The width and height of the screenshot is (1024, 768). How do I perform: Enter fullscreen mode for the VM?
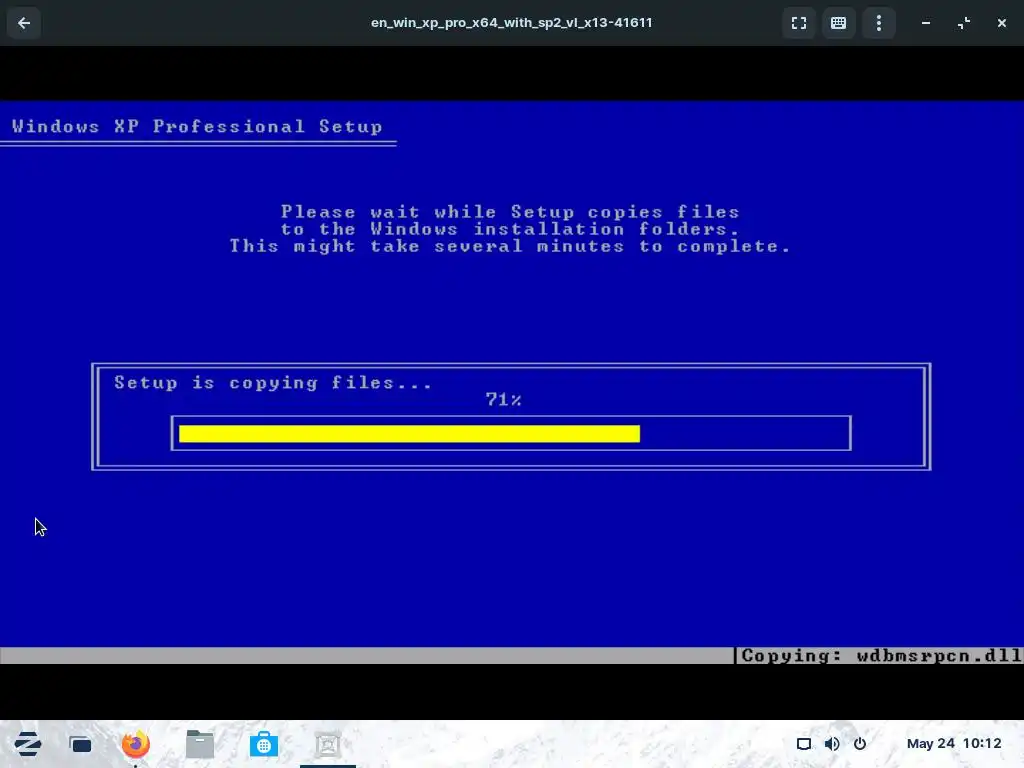799,23
